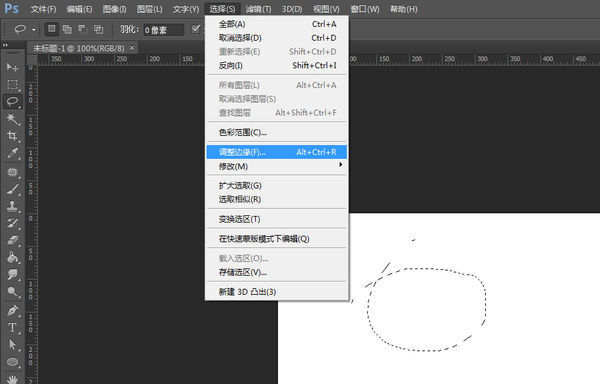Close the 选择(S) menu
Image resolution: width=600 pixels, height=384 pixels.
click(x=222, y=9)
